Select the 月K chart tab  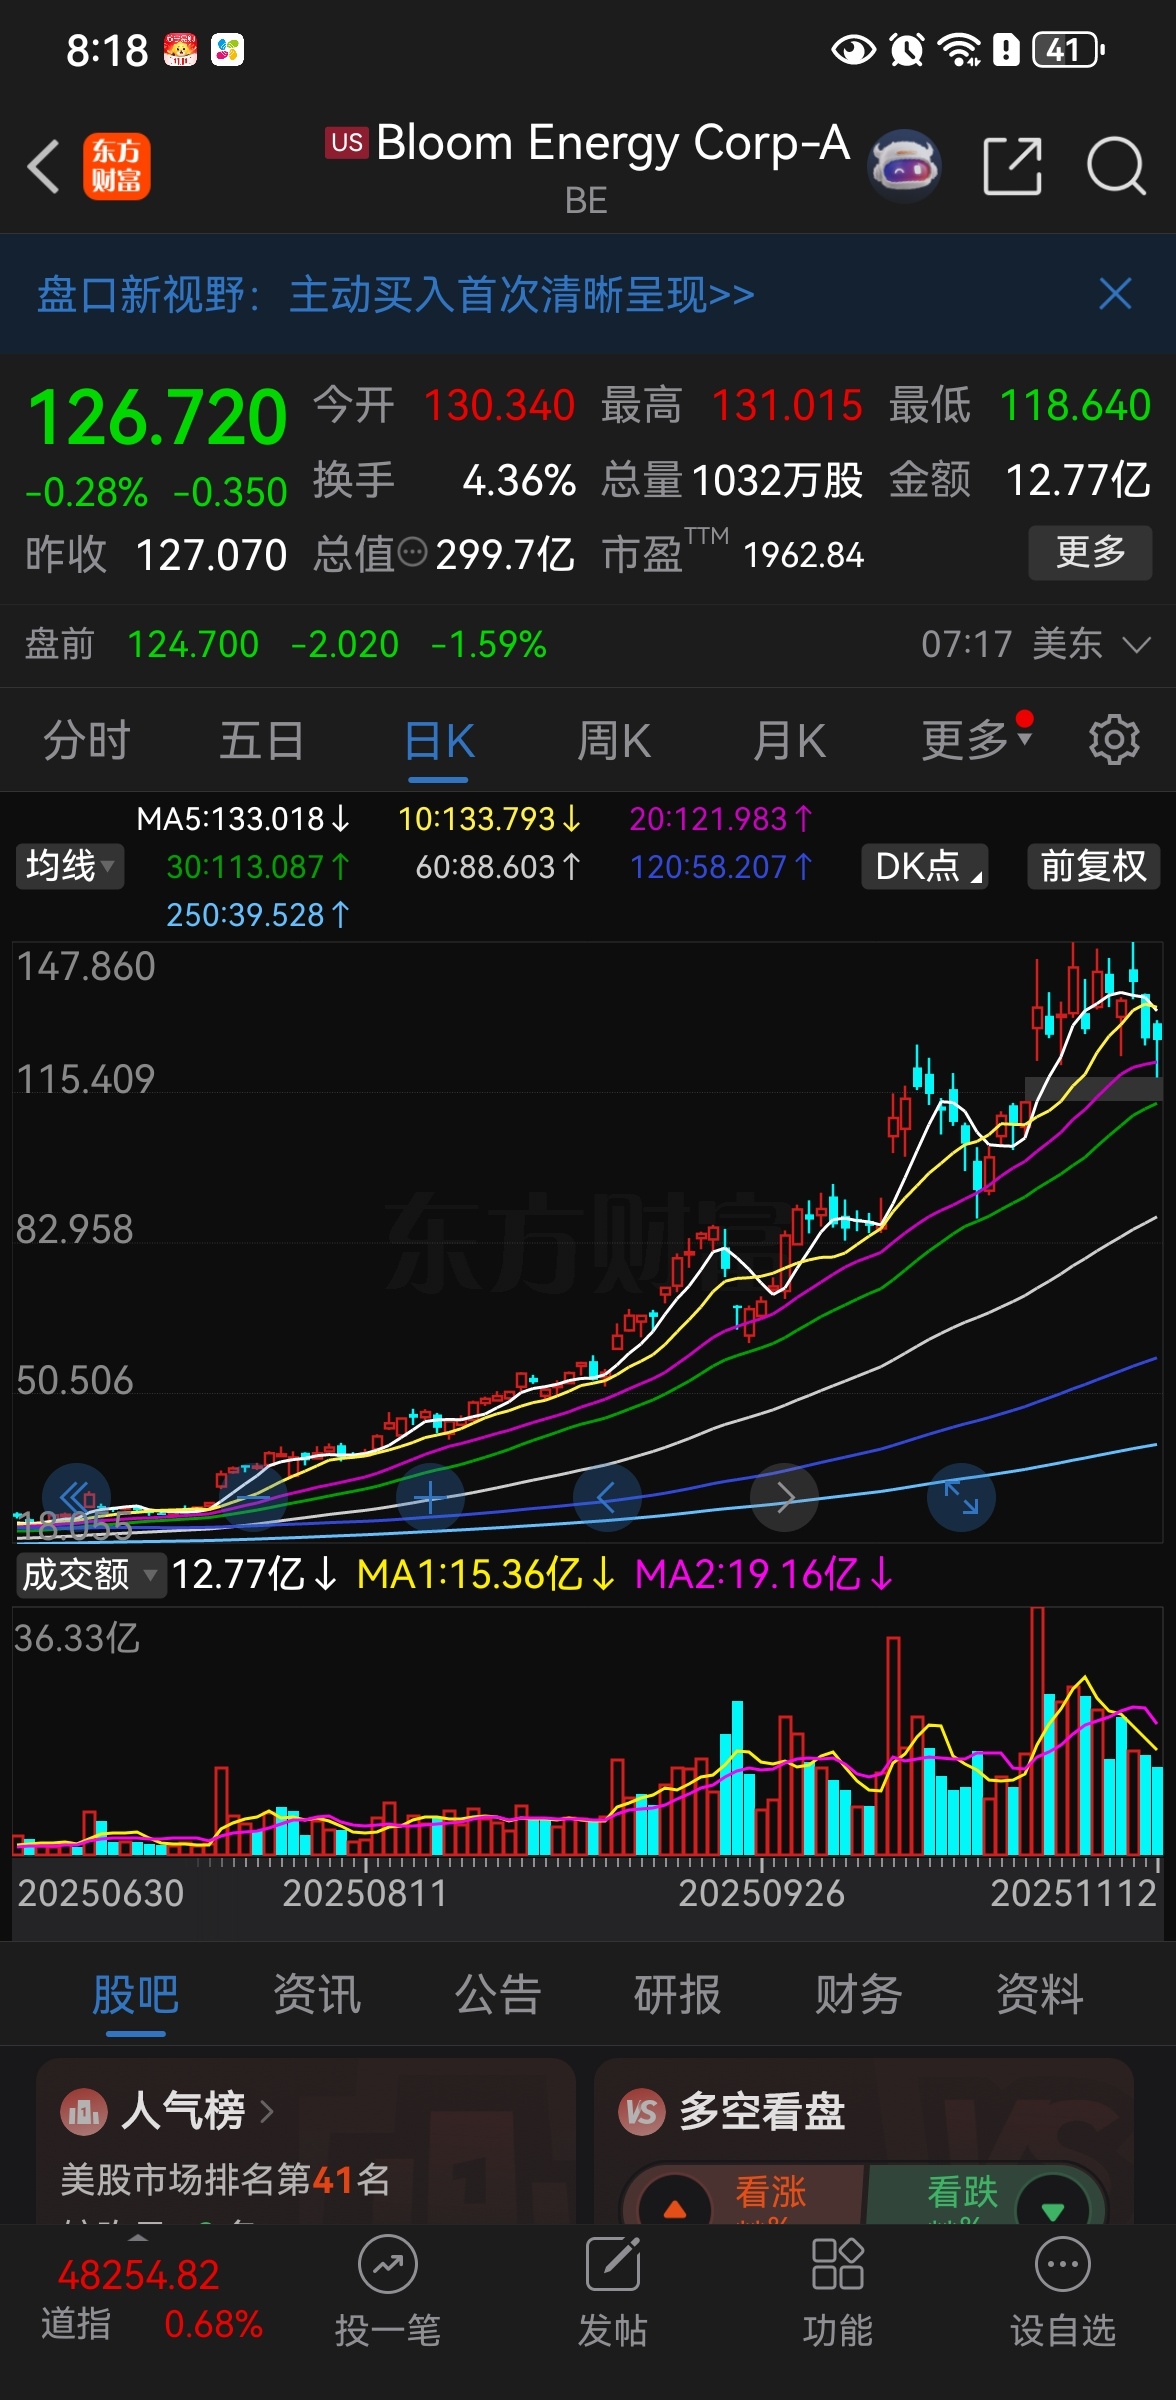[790, 741]
